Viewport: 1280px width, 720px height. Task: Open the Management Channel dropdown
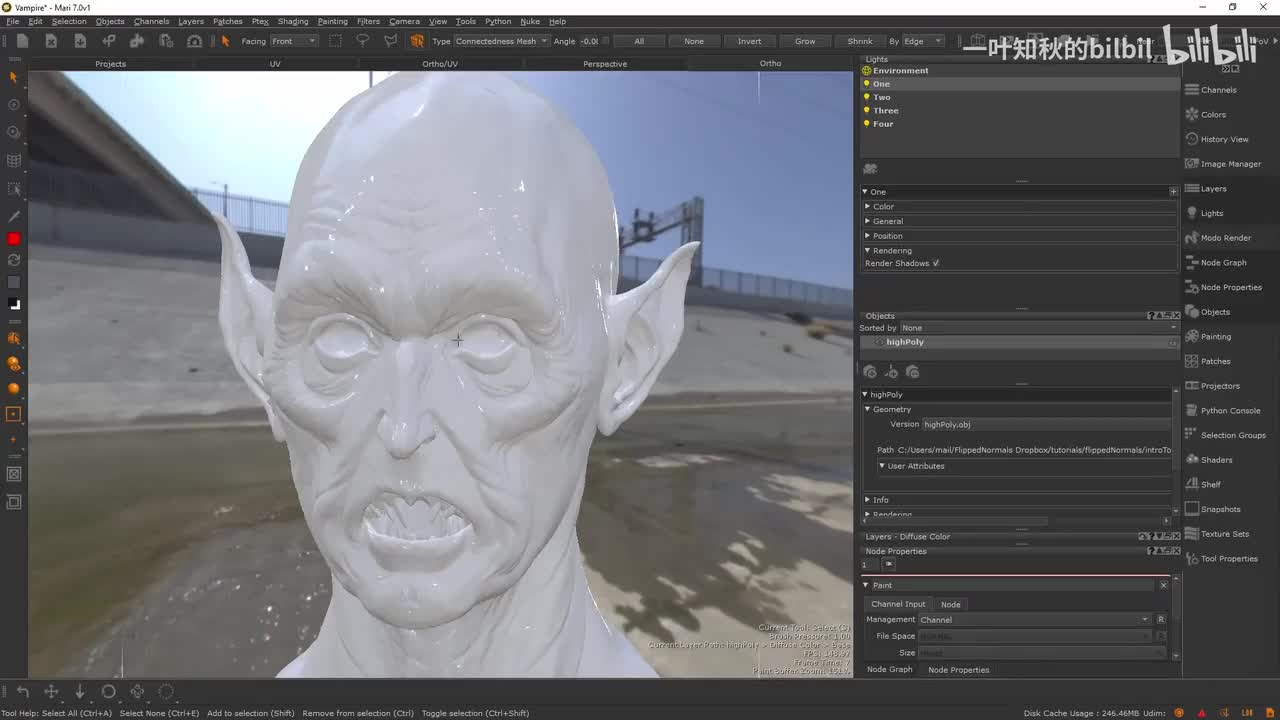click(1035, 620)
